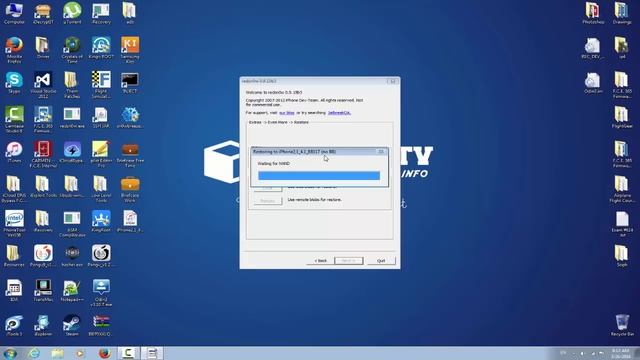640x360 pixels.
Task: Click the restore progress bar
Action: pyautogui.click(x=319, y=176)
